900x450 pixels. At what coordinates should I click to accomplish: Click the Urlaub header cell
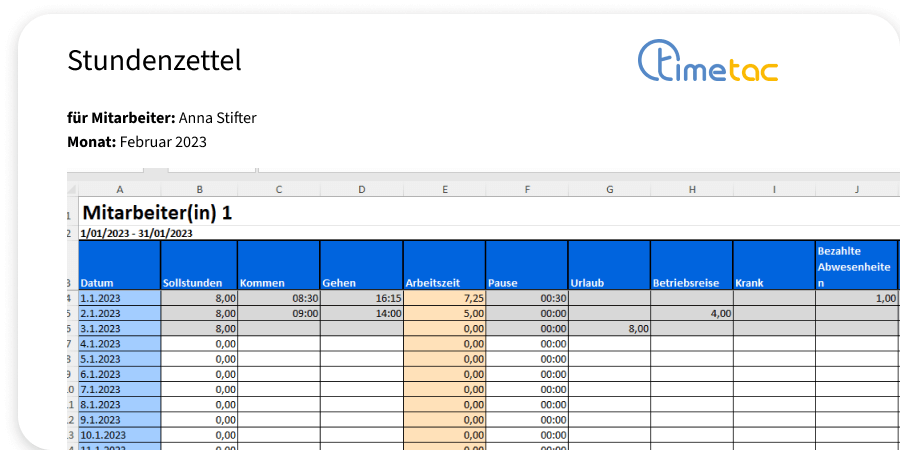609,266
